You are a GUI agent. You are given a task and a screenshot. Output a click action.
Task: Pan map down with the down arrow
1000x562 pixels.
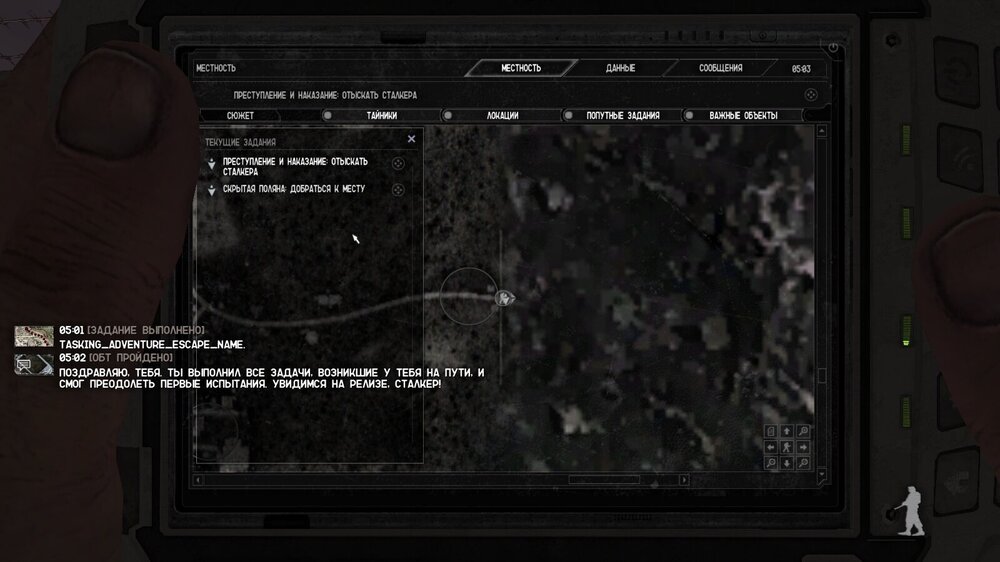coord(788,463)
